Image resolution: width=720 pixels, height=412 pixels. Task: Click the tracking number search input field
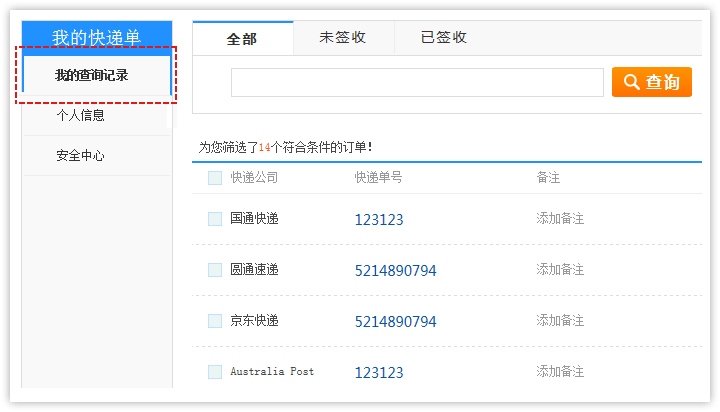point(417,82)
